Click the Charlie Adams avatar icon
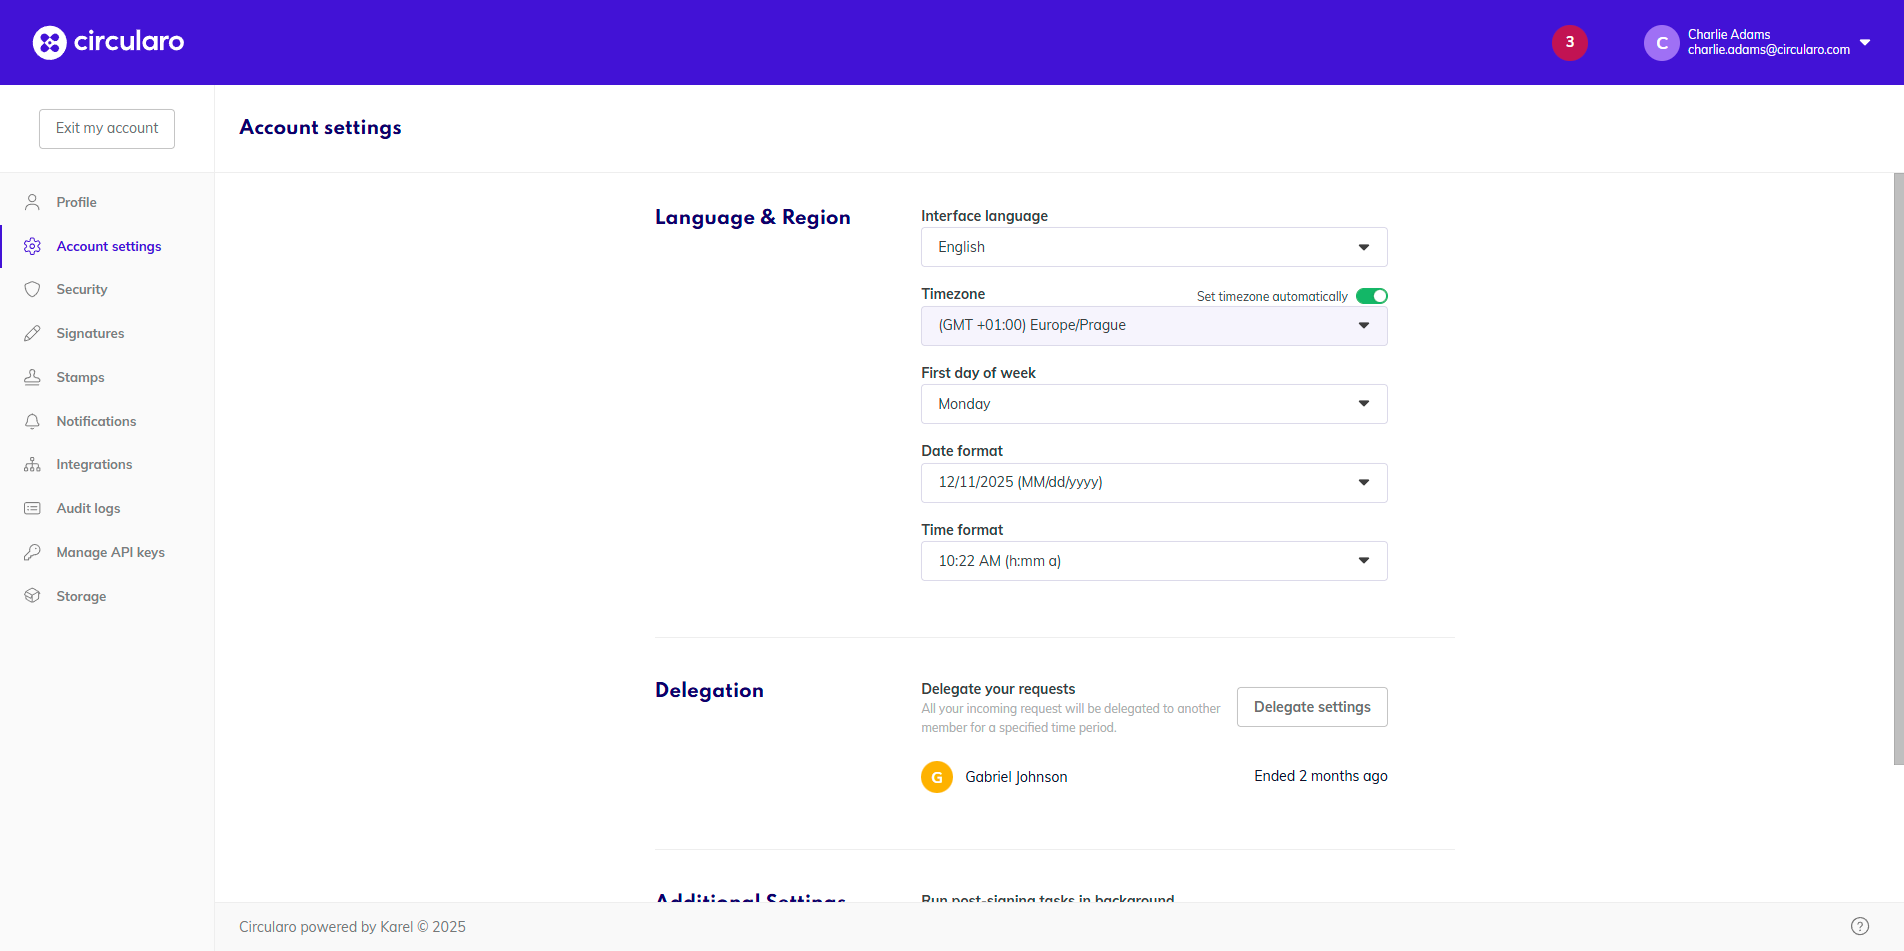 tap(1661, 43)
